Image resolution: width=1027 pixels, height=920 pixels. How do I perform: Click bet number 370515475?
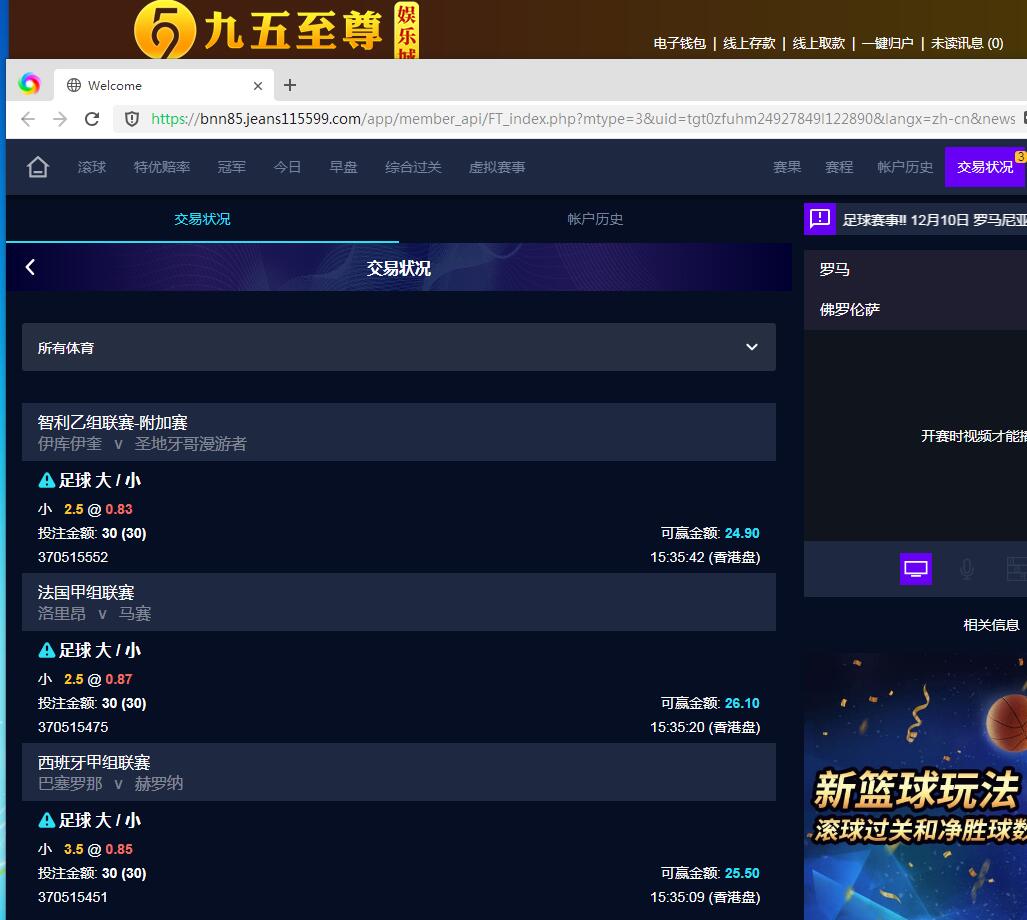click(x=73, y=727)
